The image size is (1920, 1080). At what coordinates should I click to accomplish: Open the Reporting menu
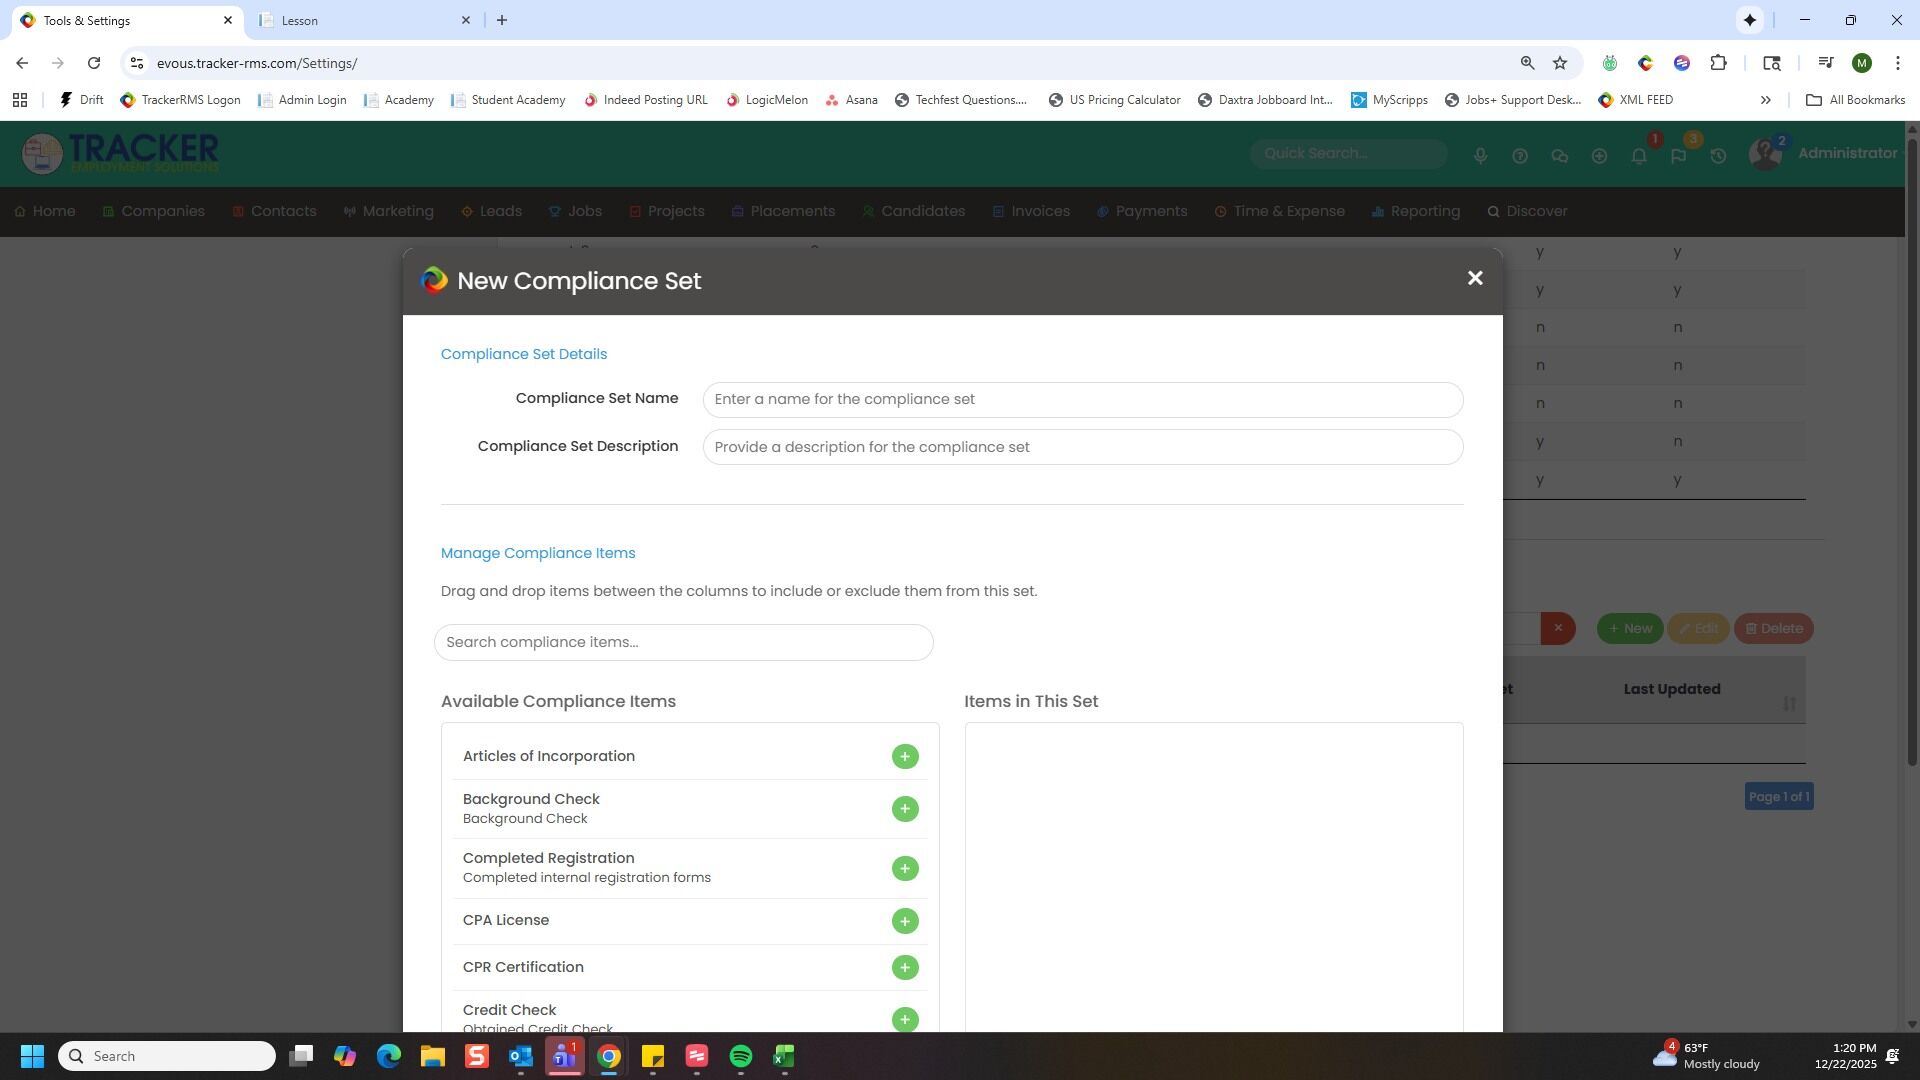(1423, 212)
